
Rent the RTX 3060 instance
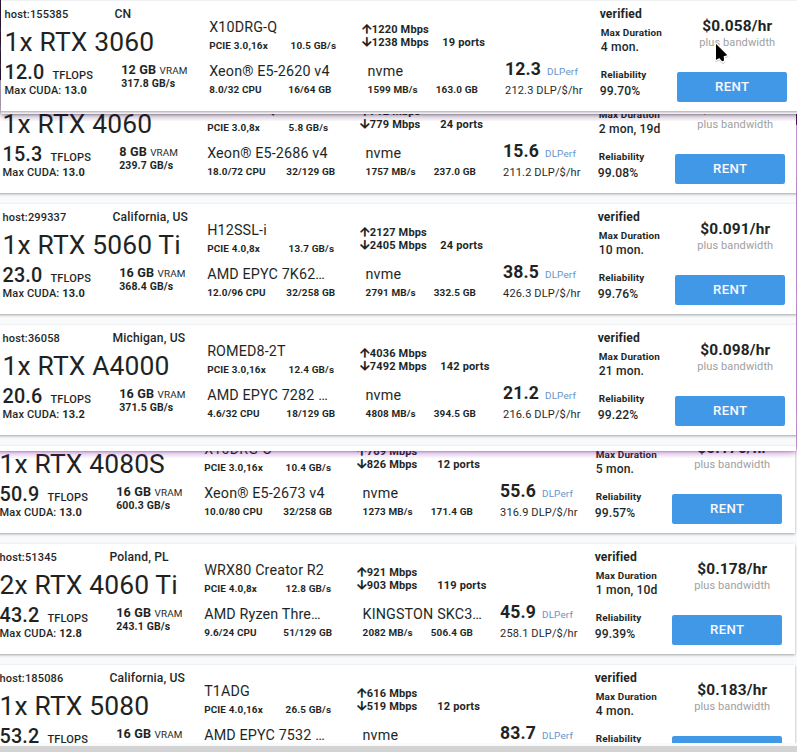coord(731,87)
